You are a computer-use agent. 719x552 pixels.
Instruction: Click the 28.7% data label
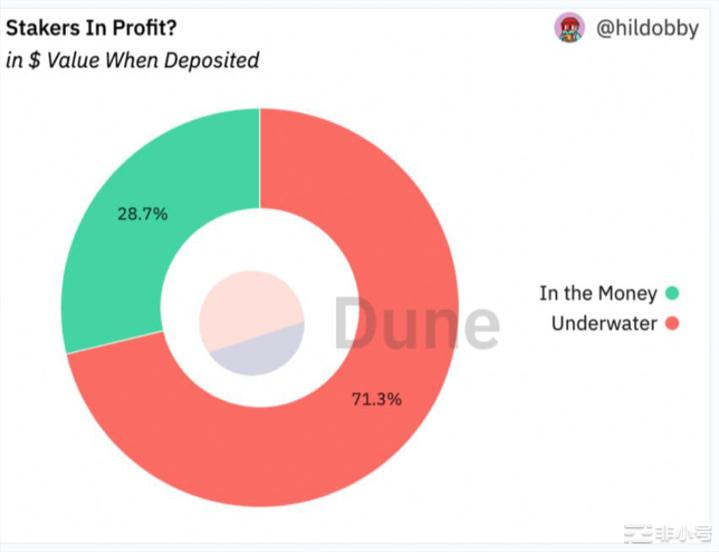(142, 214)
